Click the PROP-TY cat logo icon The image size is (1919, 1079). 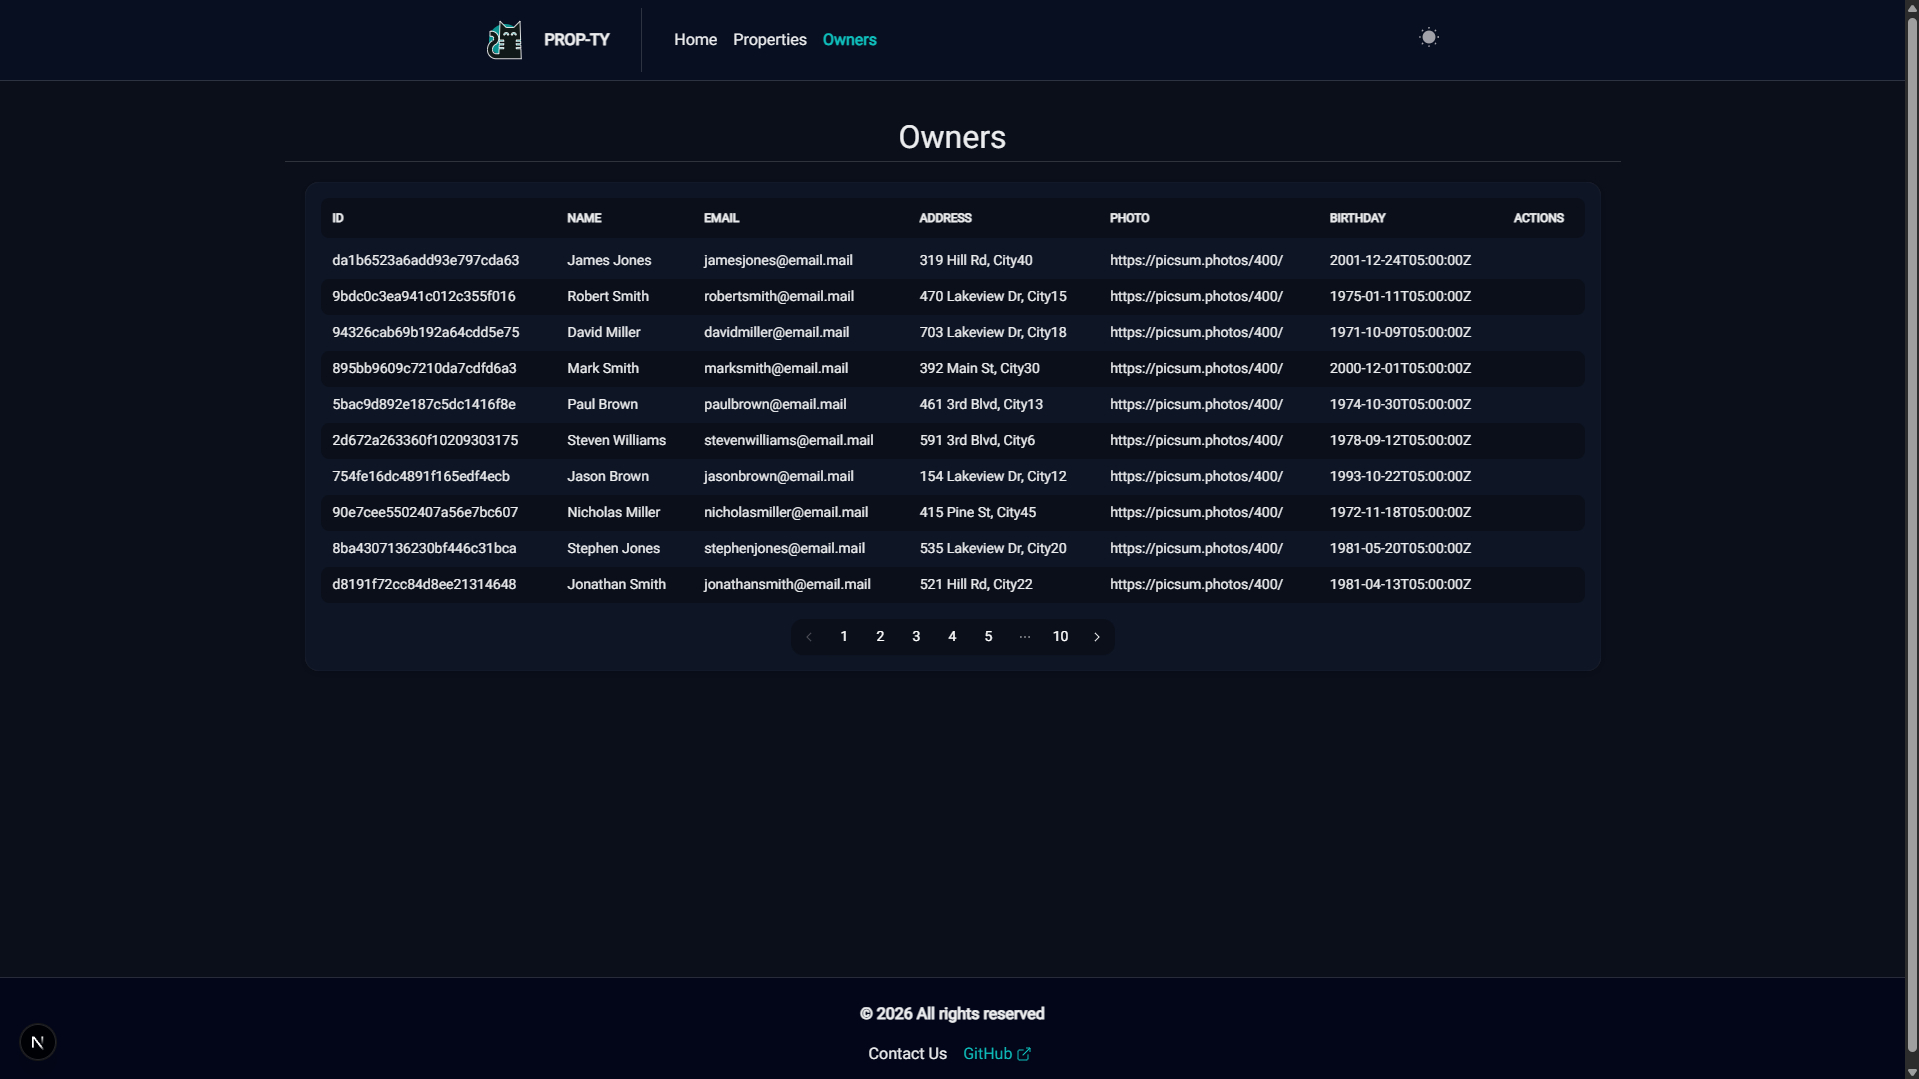click(x=504, y=40)
